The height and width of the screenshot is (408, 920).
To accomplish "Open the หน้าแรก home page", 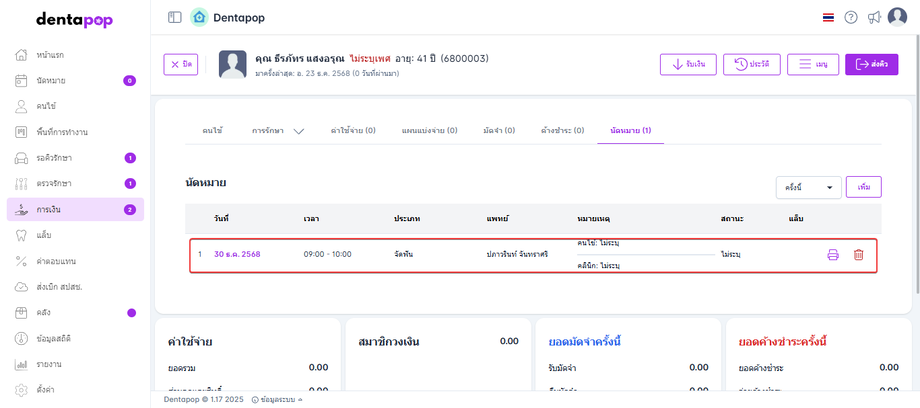I will pos(50,54).
